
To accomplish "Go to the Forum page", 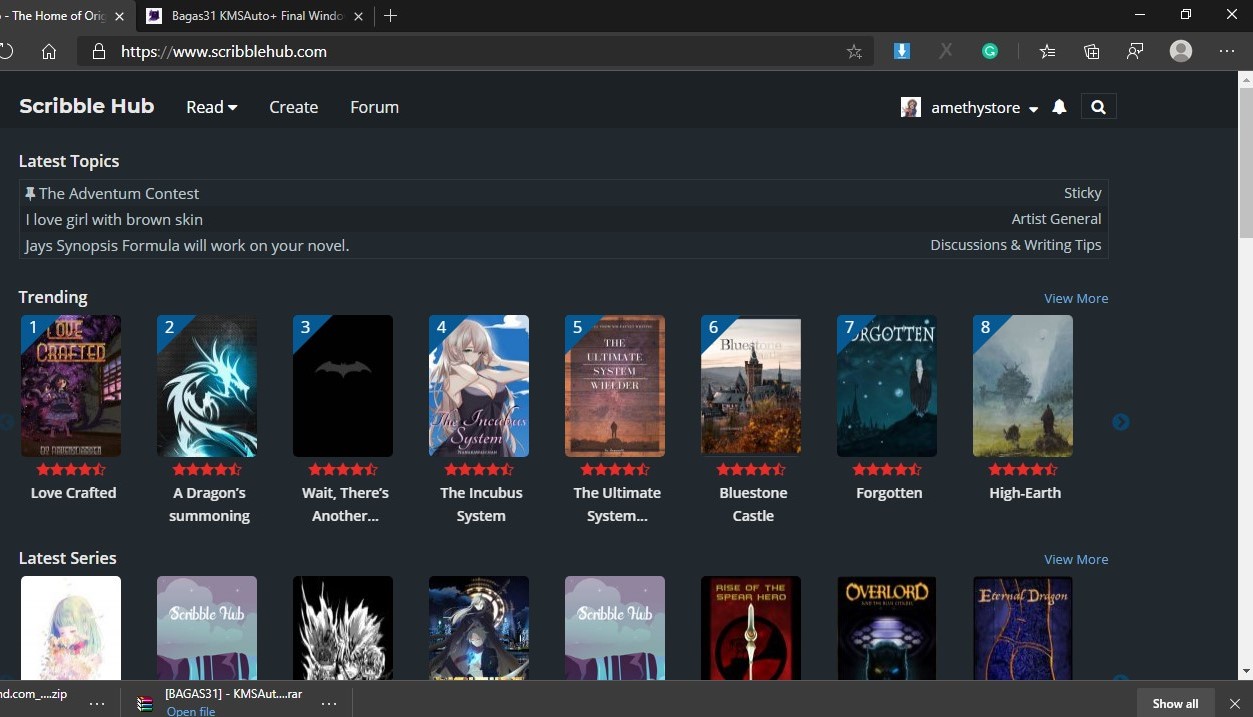I will (x=374, y=107).
